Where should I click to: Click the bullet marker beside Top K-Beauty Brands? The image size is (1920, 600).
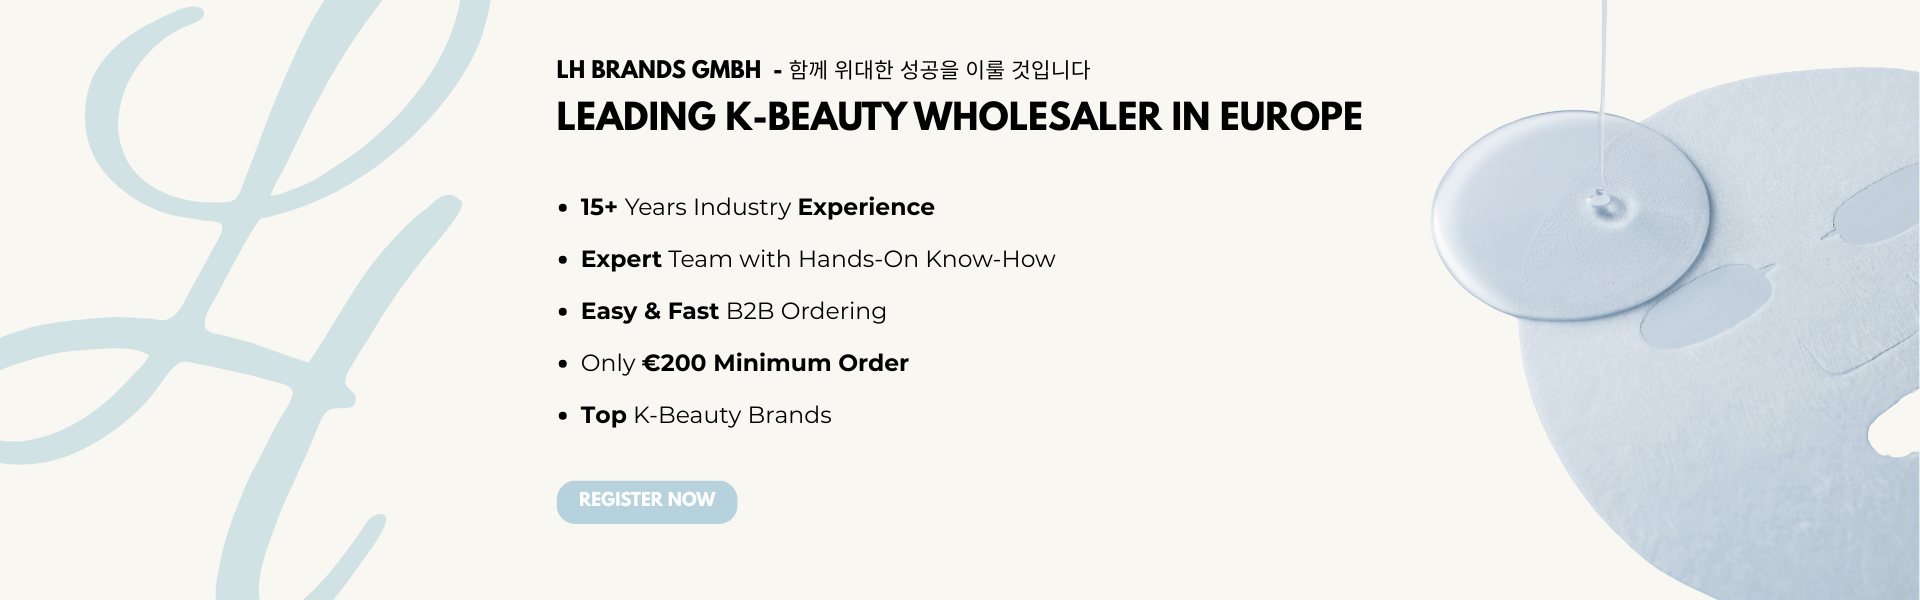click(561, 416)
